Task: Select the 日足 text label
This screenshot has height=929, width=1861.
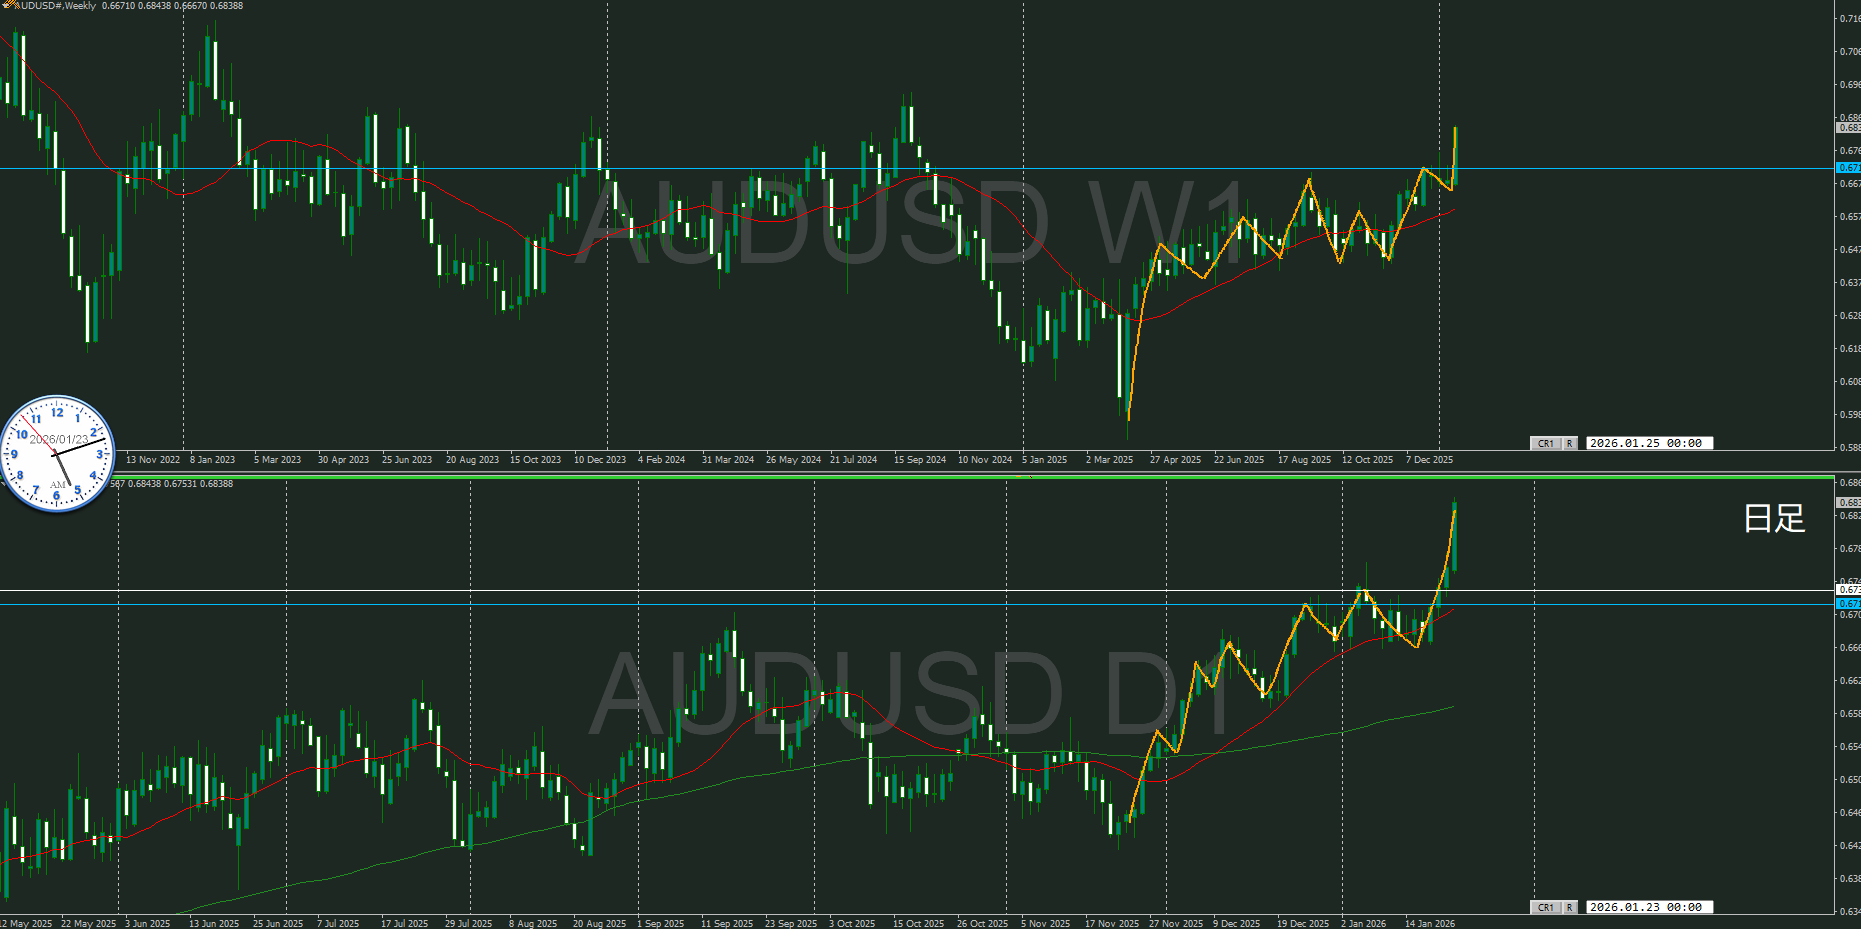Action: pyautogui.click(x=1773, y=518)
